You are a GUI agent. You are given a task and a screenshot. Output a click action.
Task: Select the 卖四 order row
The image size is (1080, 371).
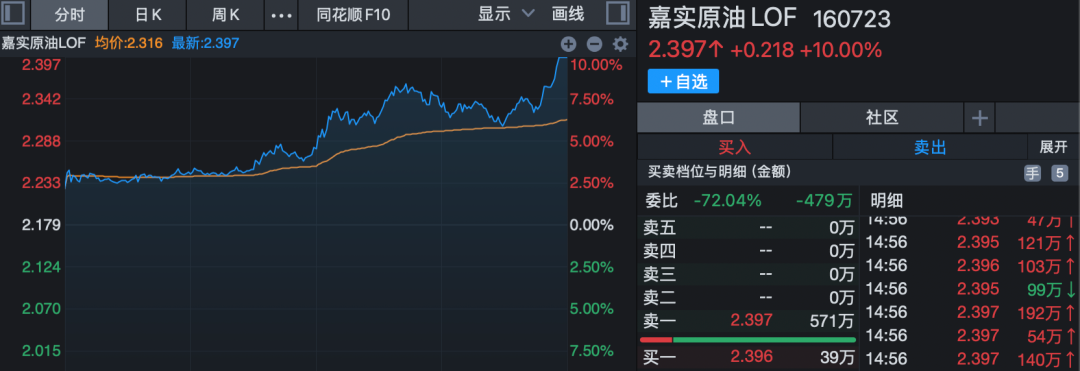click(x=749, y=250)
